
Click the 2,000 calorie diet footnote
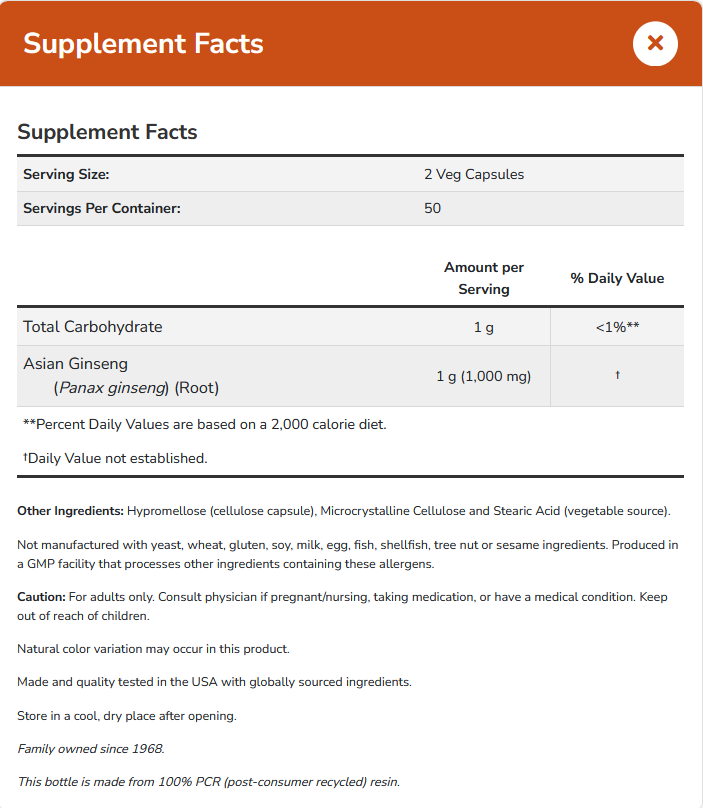(x=204, y=424)
